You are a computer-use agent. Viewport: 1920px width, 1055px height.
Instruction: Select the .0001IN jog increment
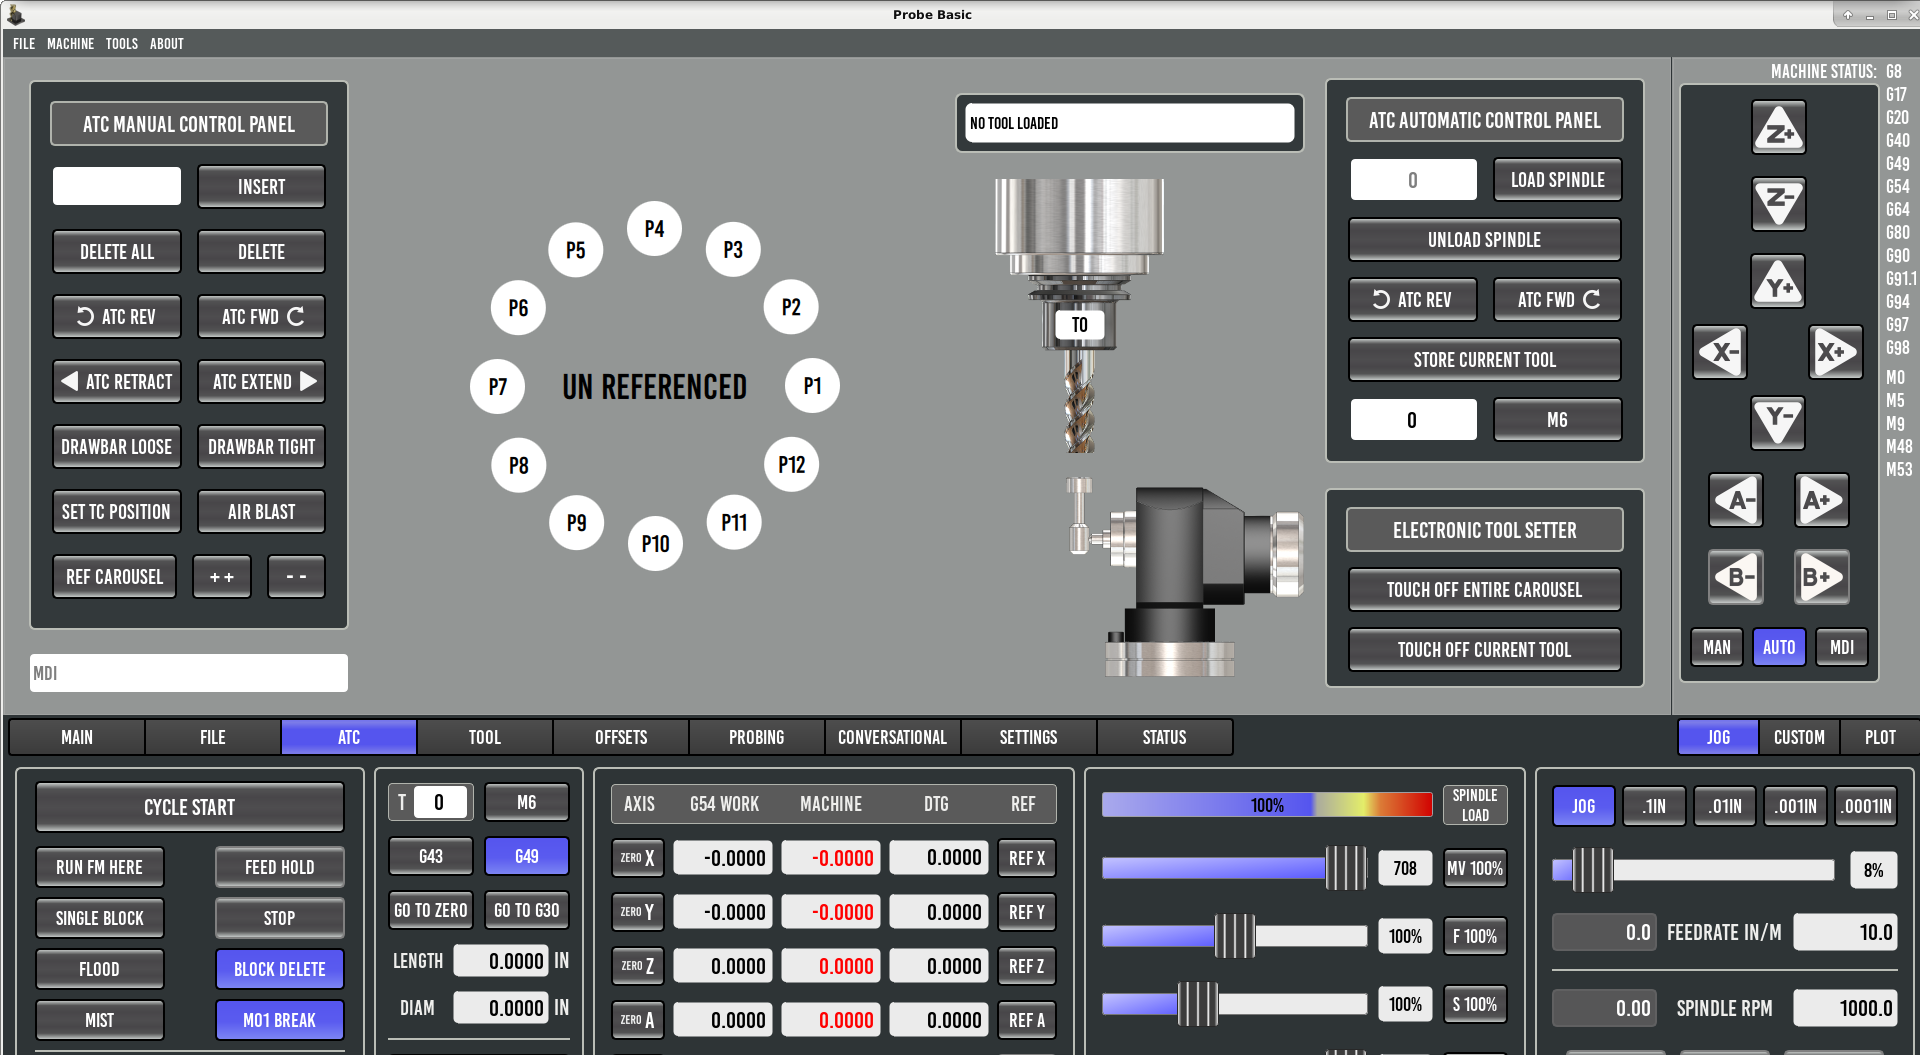click(x=1867, y=806)
